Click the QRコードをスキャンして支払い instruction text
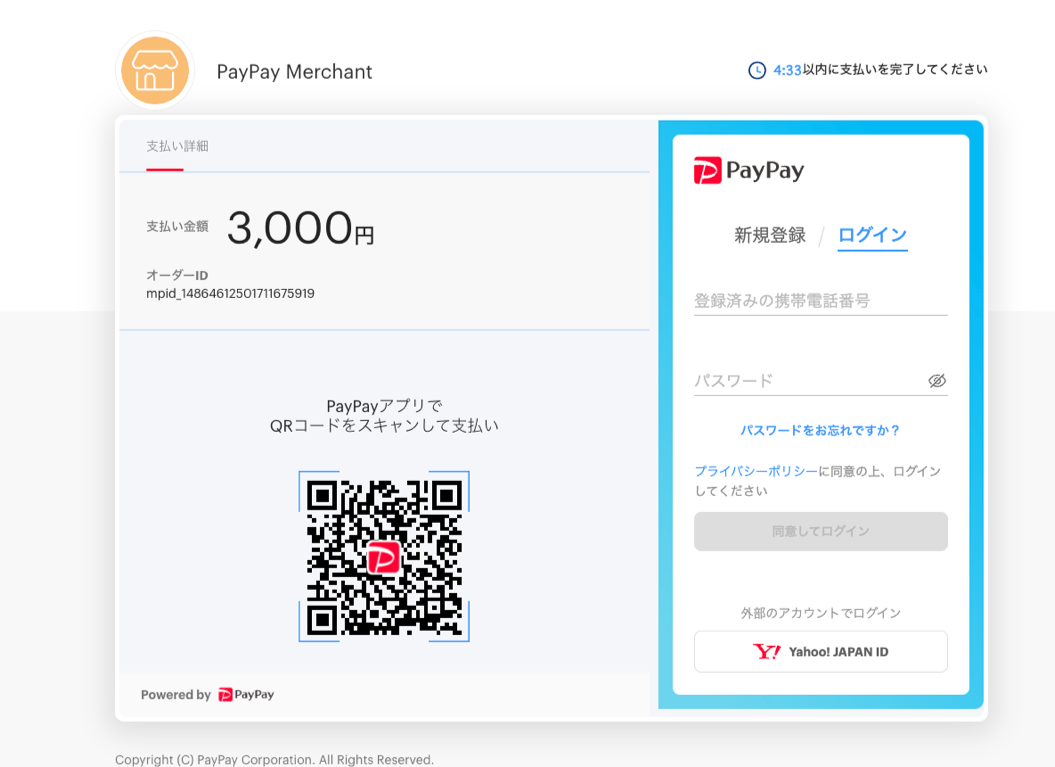Screen dimensions: 1055x767 [384, 426]
